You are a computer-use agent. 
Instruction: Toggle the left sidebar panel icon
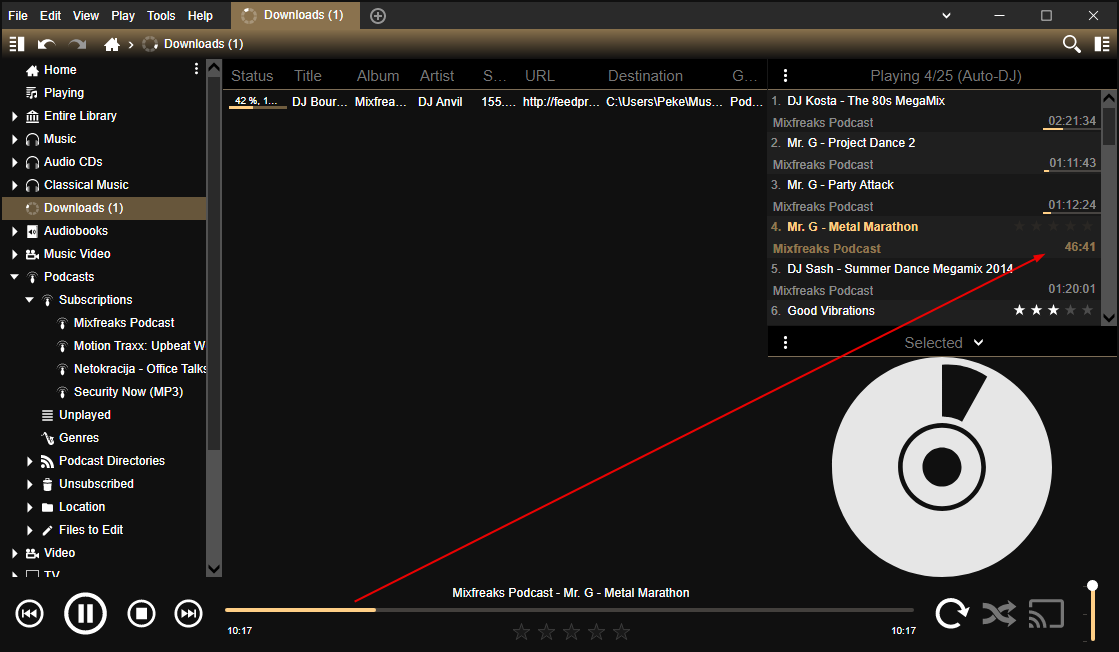tap(16, 44)
